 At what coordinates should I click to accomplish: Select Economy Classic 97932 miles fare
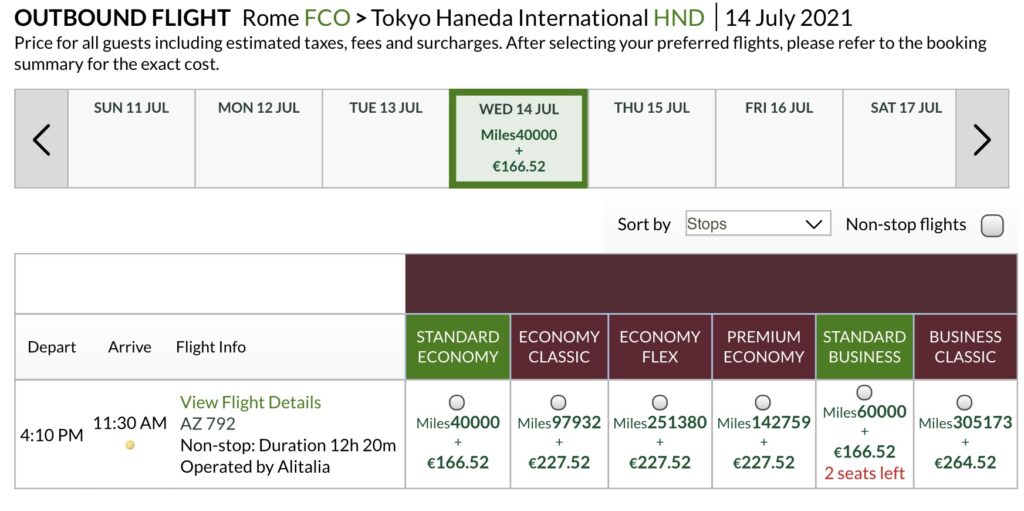coord(559,402)
